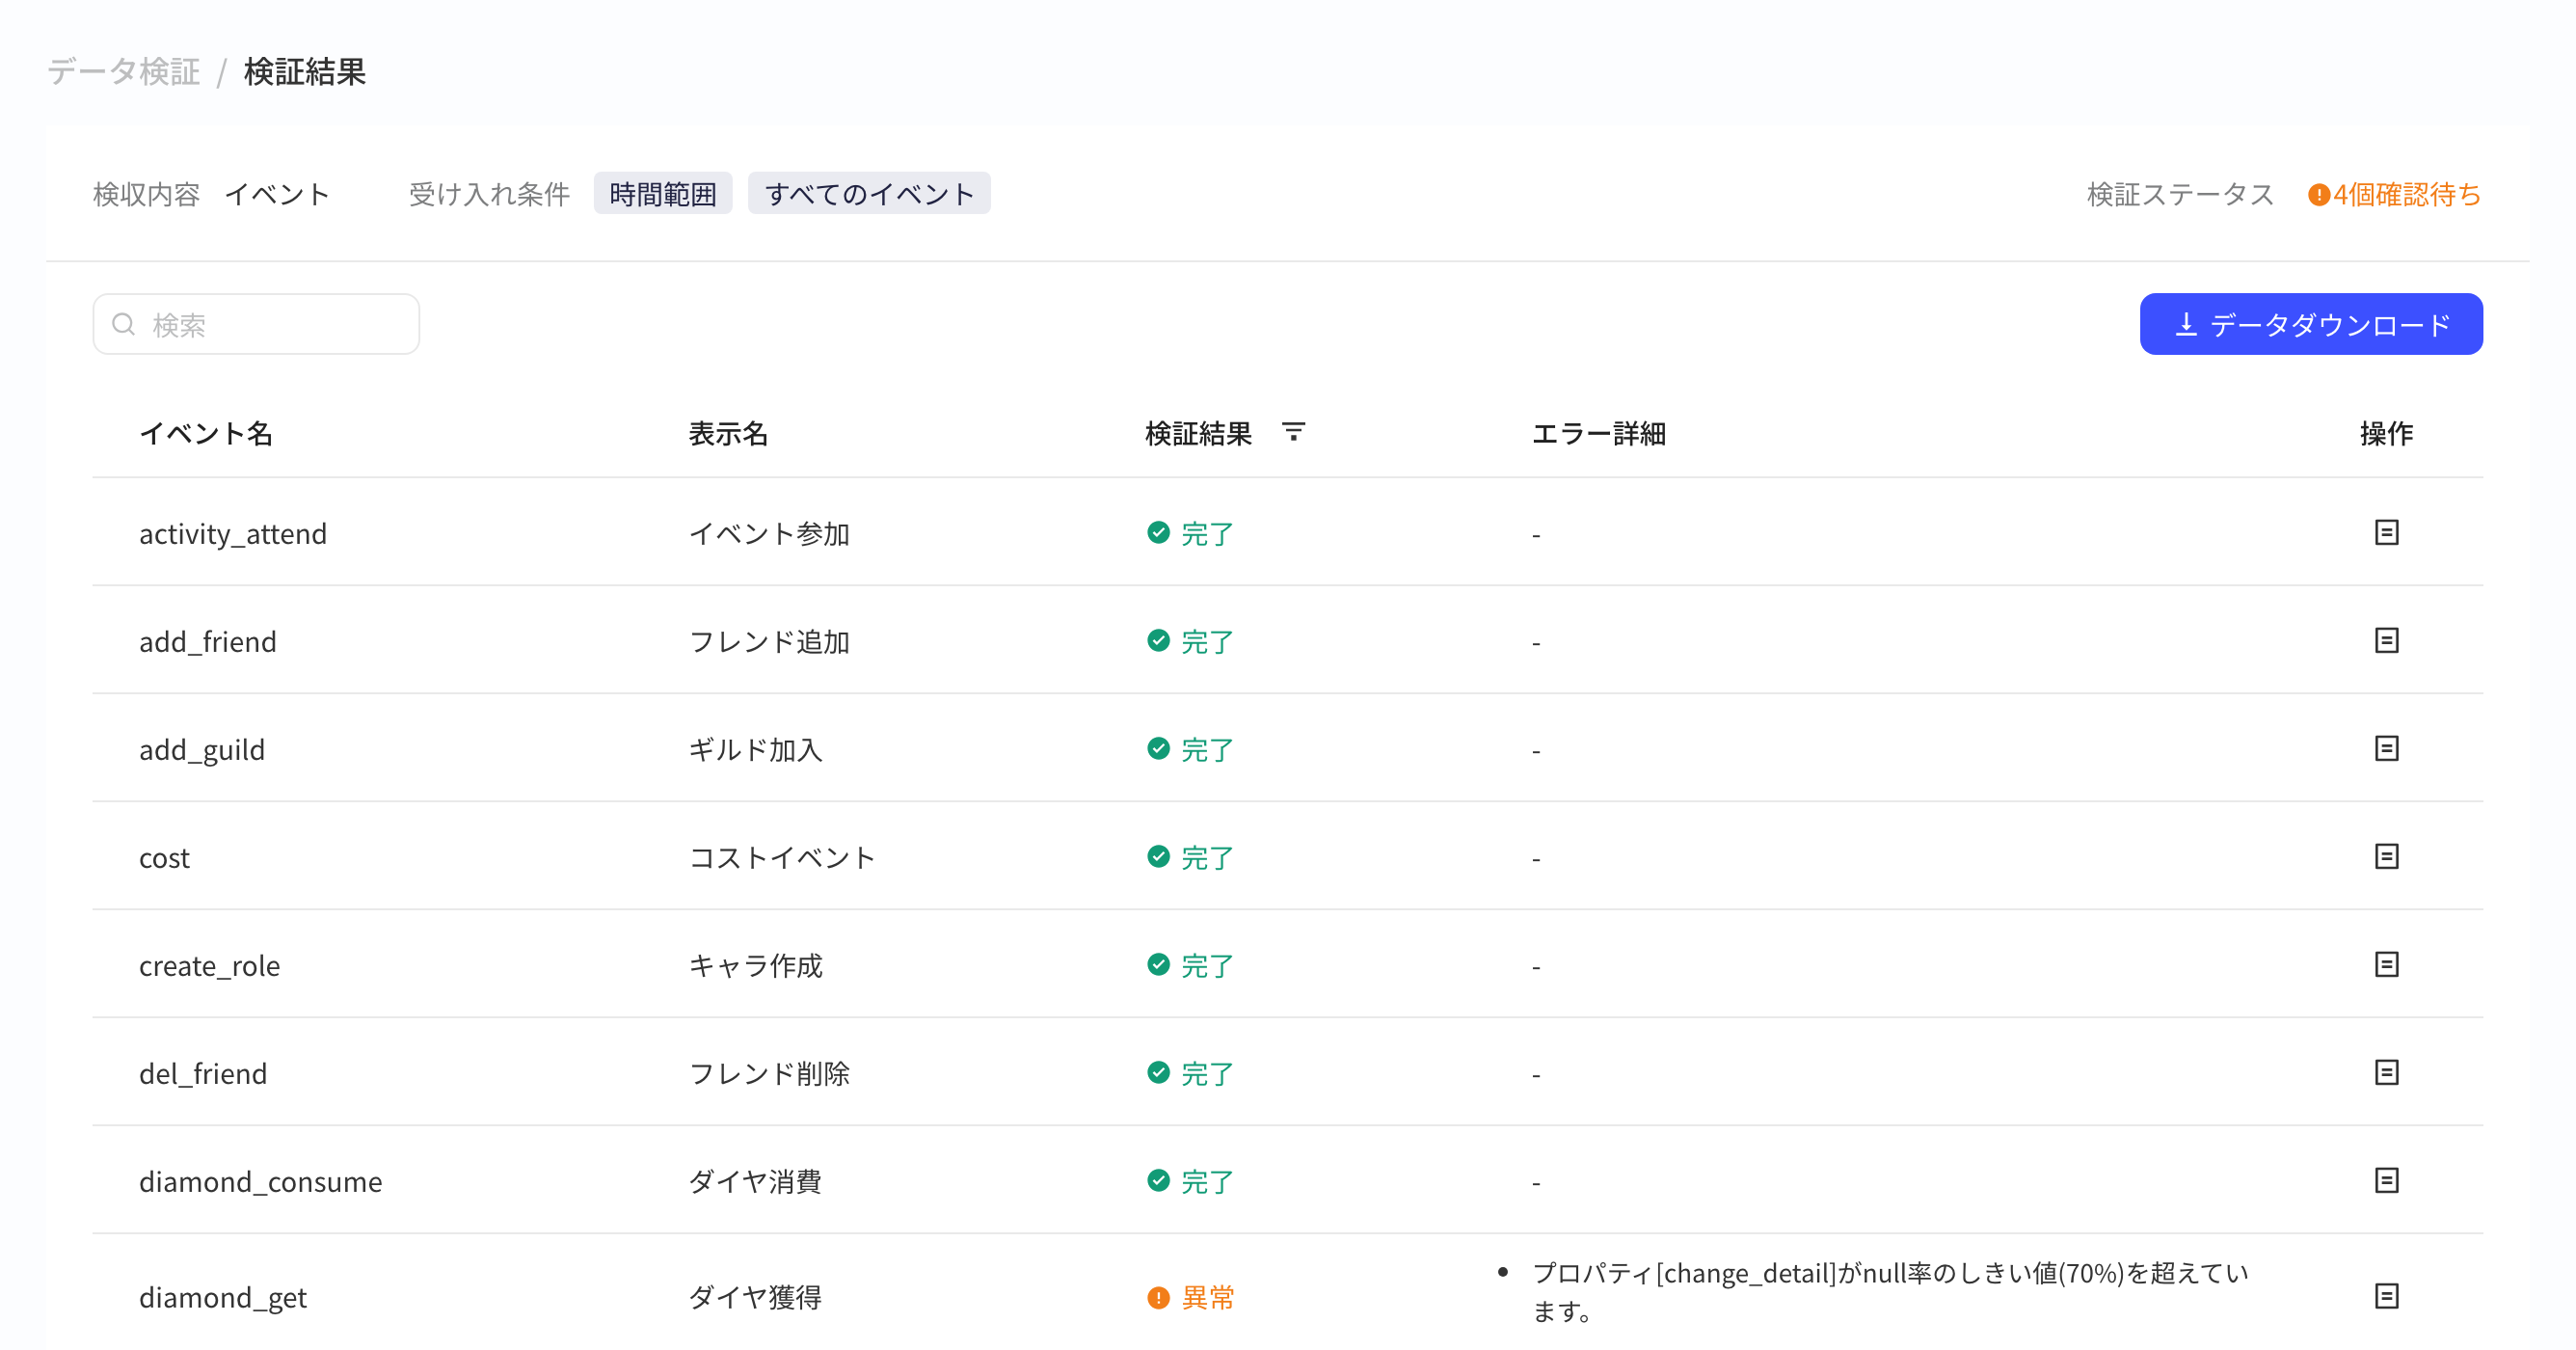Click the コストイベント display name
Image resolution: width=2576 pixels, height=1350 pixels.
point(782,857)
